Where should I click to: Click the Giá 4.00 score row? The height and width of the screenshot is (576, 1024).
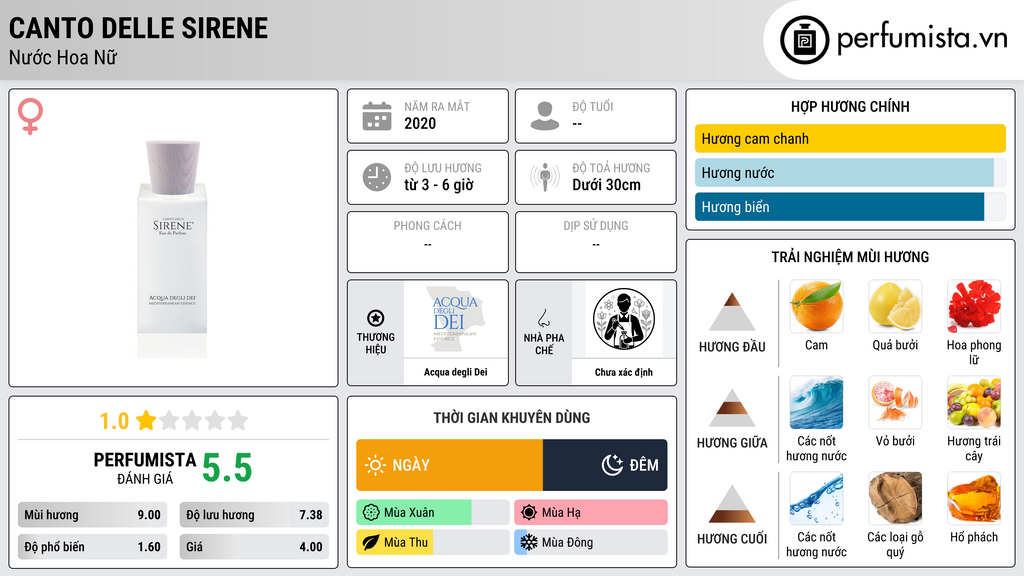pyautogui.click(x=254, y=547)
